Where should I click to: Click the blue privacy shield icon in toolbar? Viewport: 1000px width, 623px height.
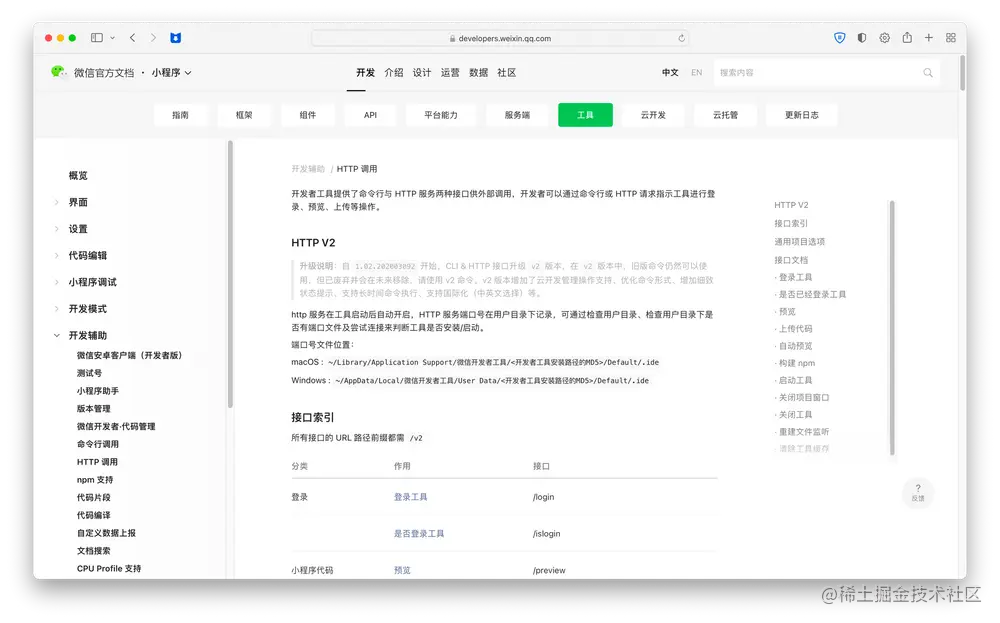[x=840, y=37]
